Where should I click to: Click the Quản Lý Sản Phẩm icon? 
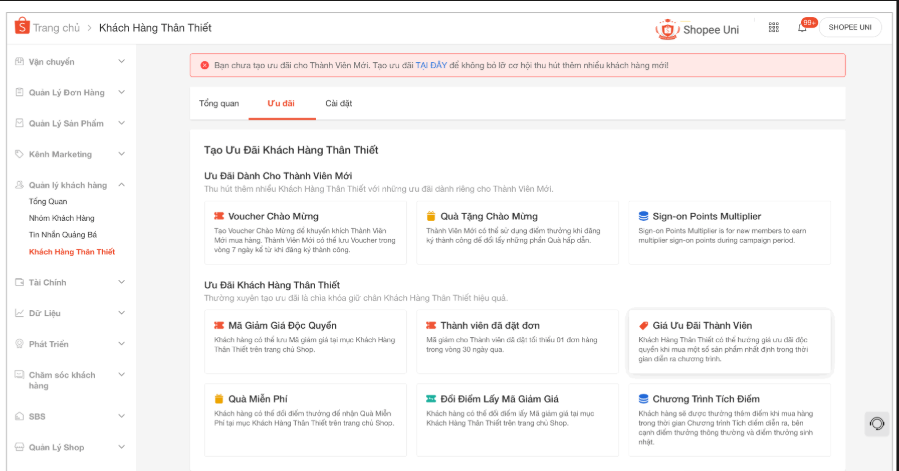pyautogui.click(x=19, y=123)
